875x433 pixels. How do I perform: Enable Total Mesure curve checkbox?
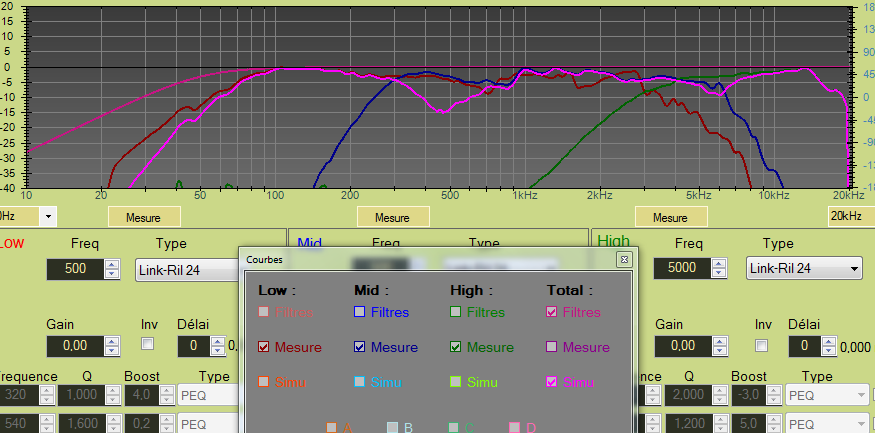552,347
